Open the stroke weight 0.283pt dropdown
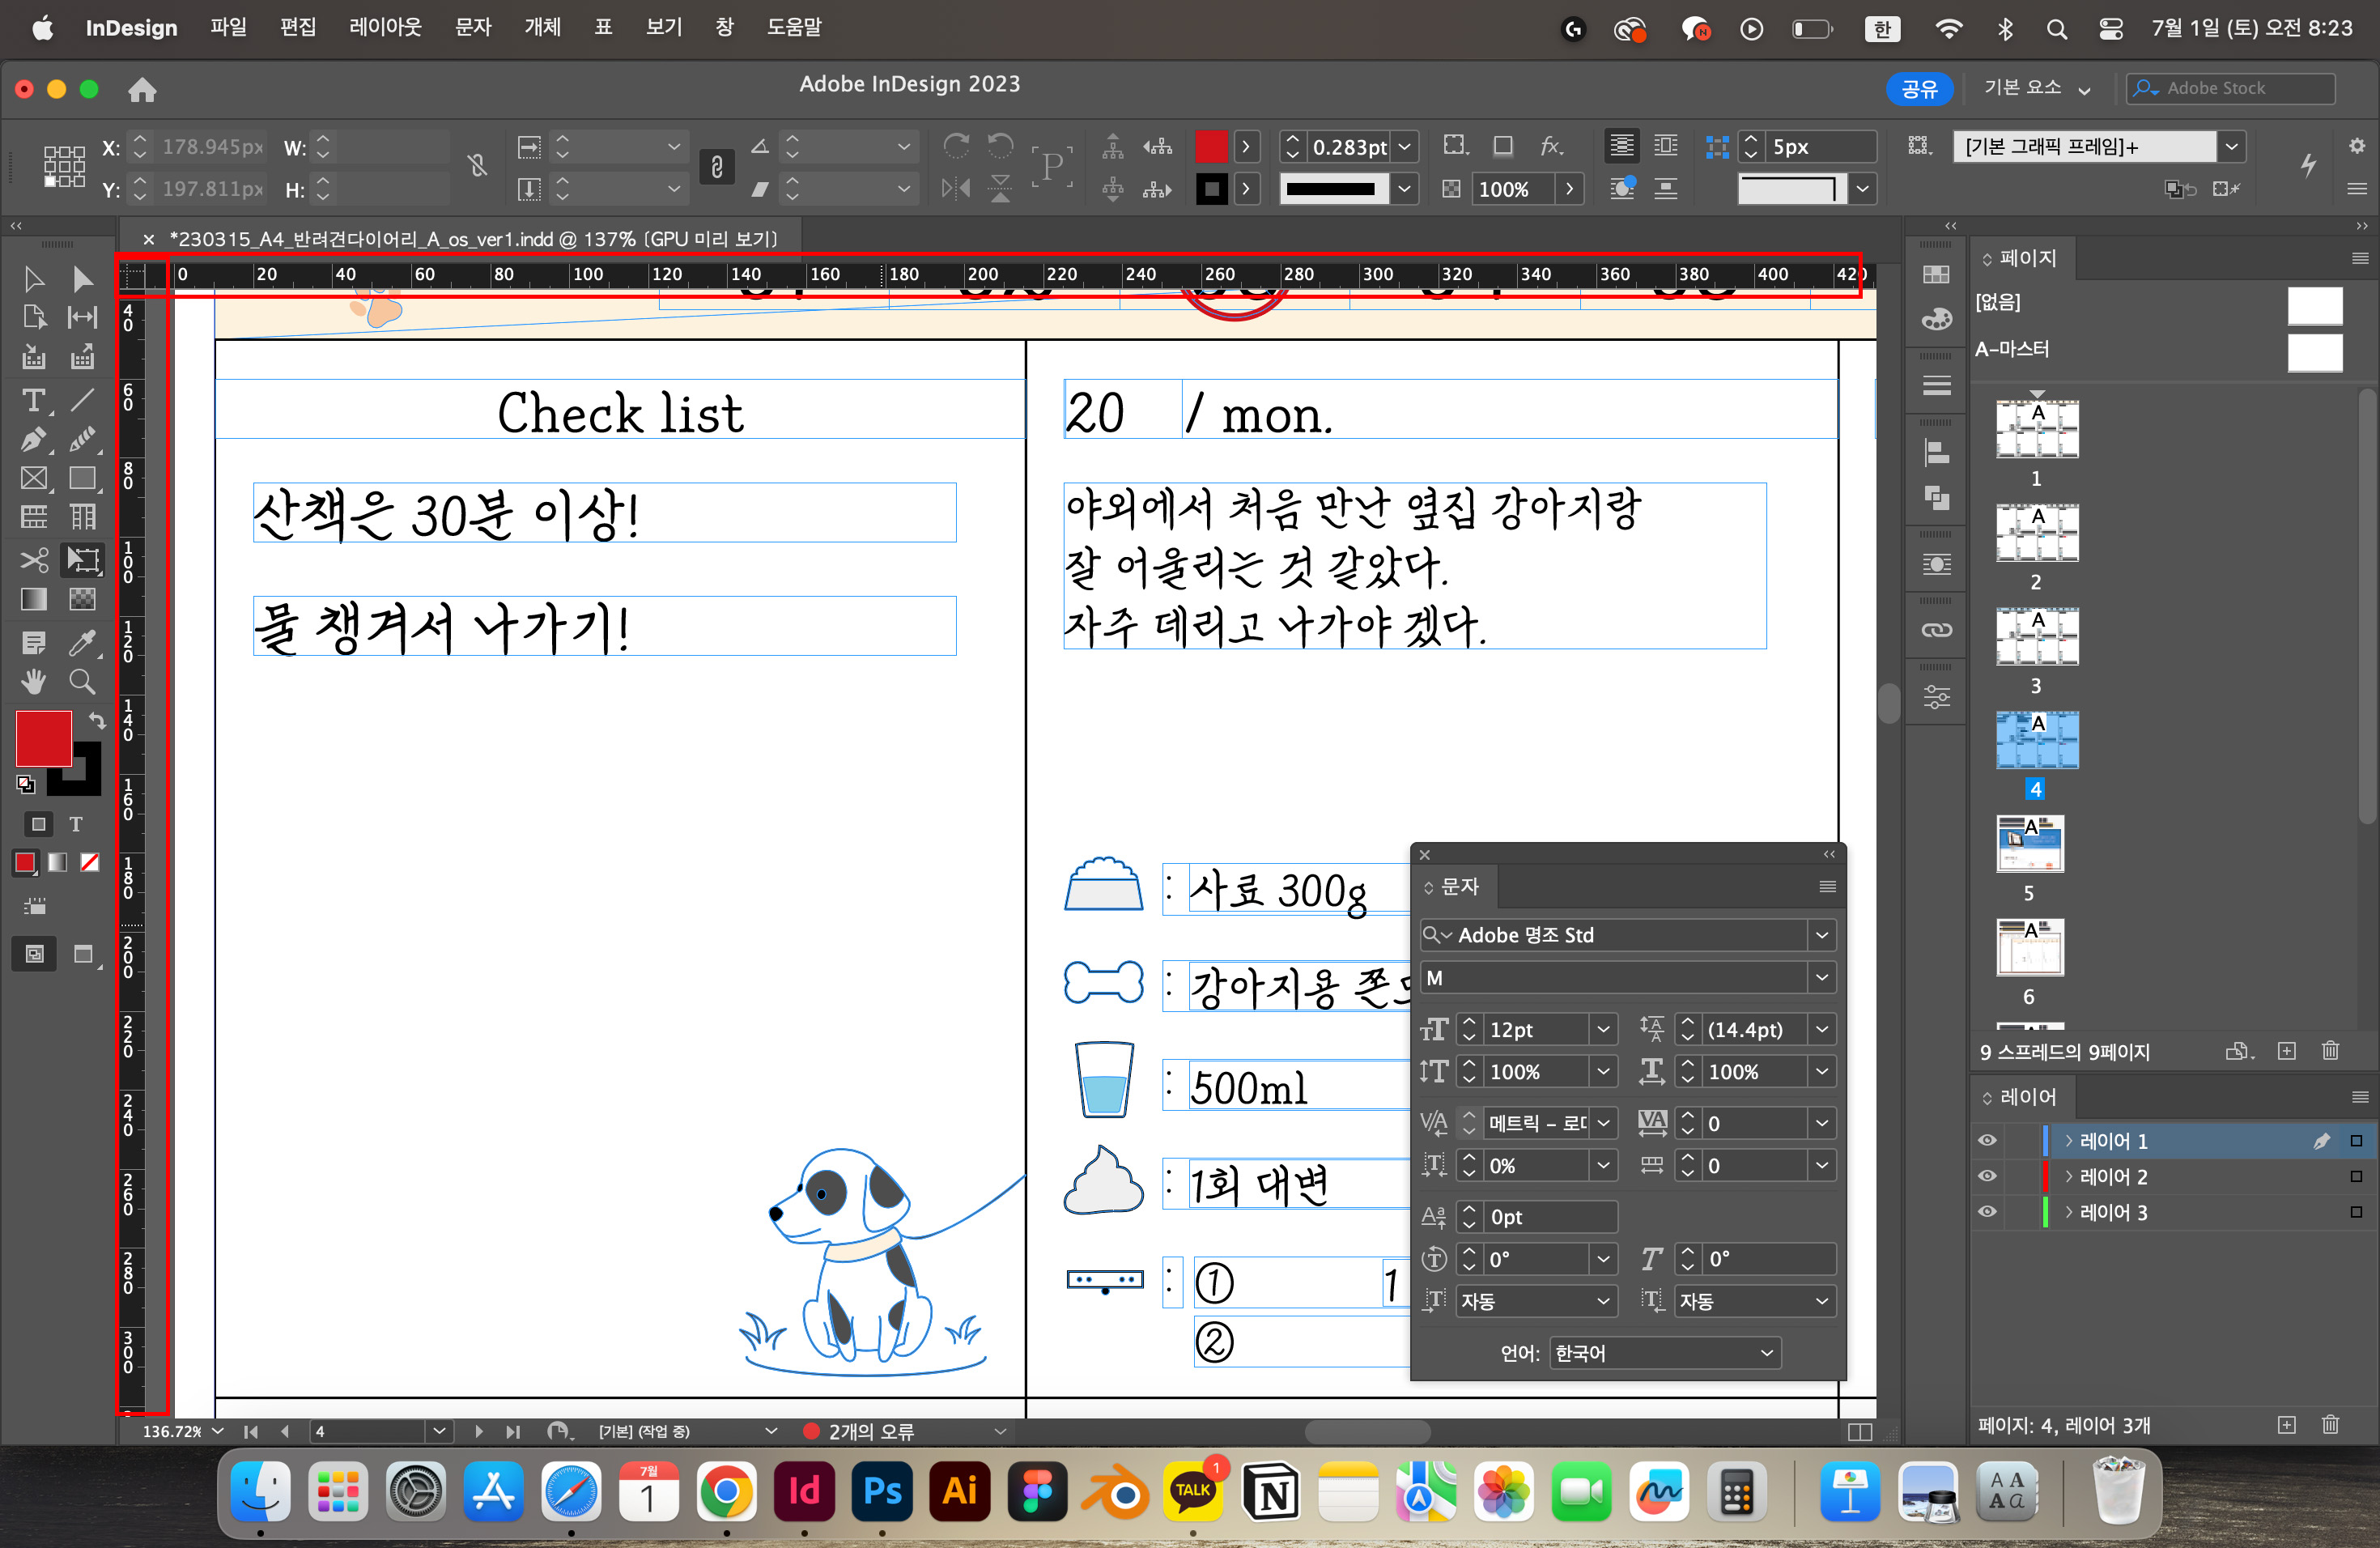Image resolution: width=2380 pixels, height=1548 pixels. [x=1404, y=147]
